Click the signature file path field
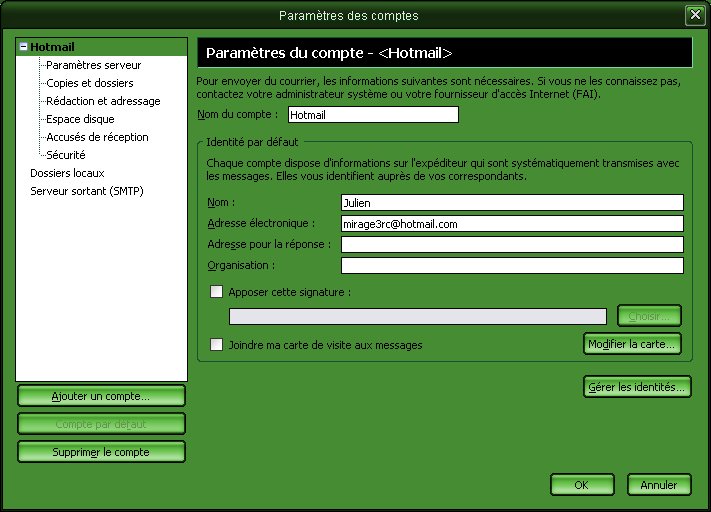 tap(418, 317)
